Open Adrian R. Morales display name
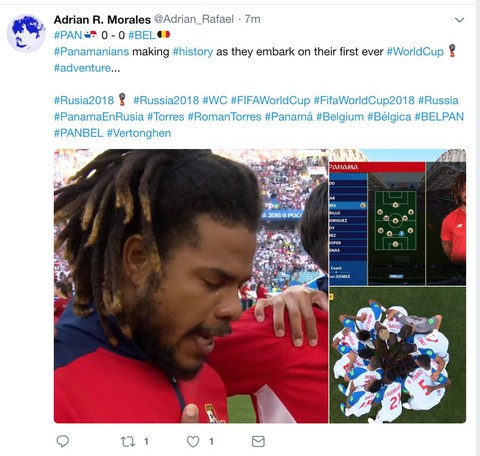The width and height of the screenshot is (480, 456). click(102, 20)
